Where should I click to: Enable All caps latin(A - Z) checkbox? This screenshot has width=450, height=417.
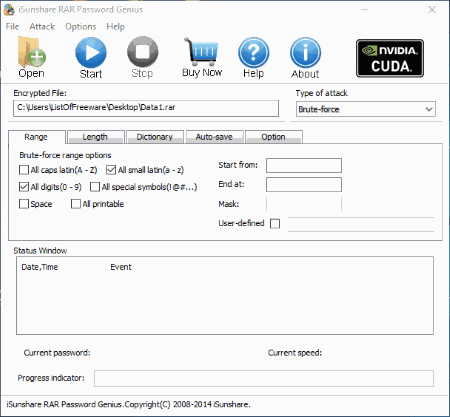point(24,170)
